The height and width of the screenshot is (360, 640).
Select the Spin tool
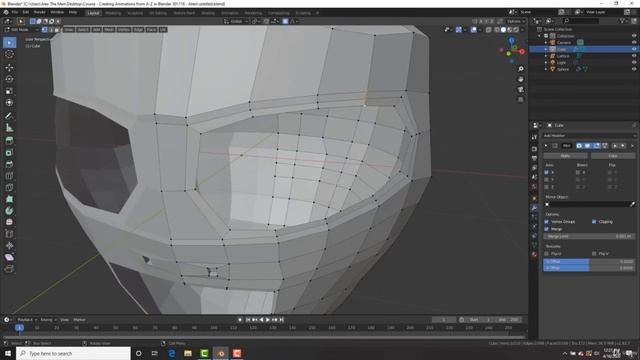pos(9,211)
